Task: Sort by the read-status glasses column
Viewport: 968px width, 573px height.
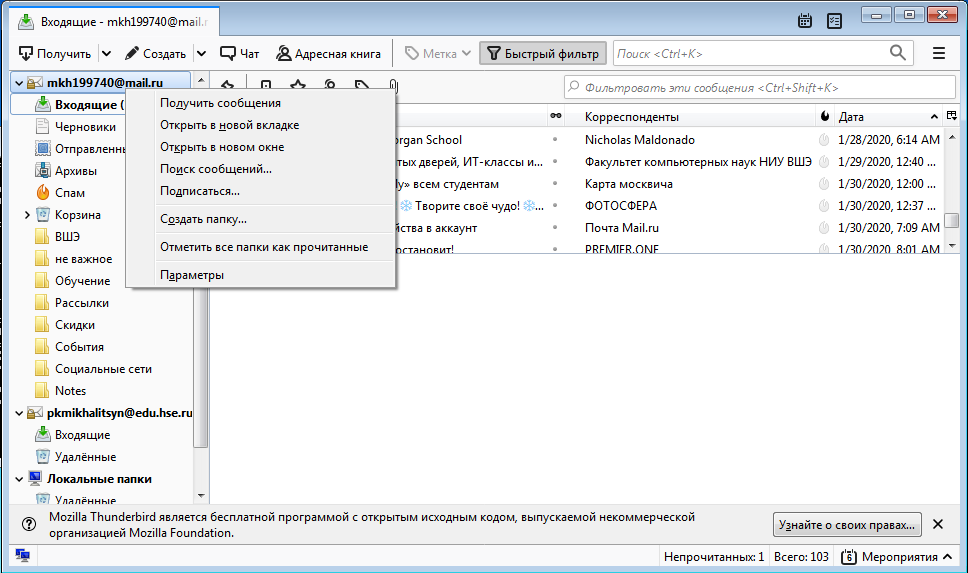Action: (x=556, y=116)
